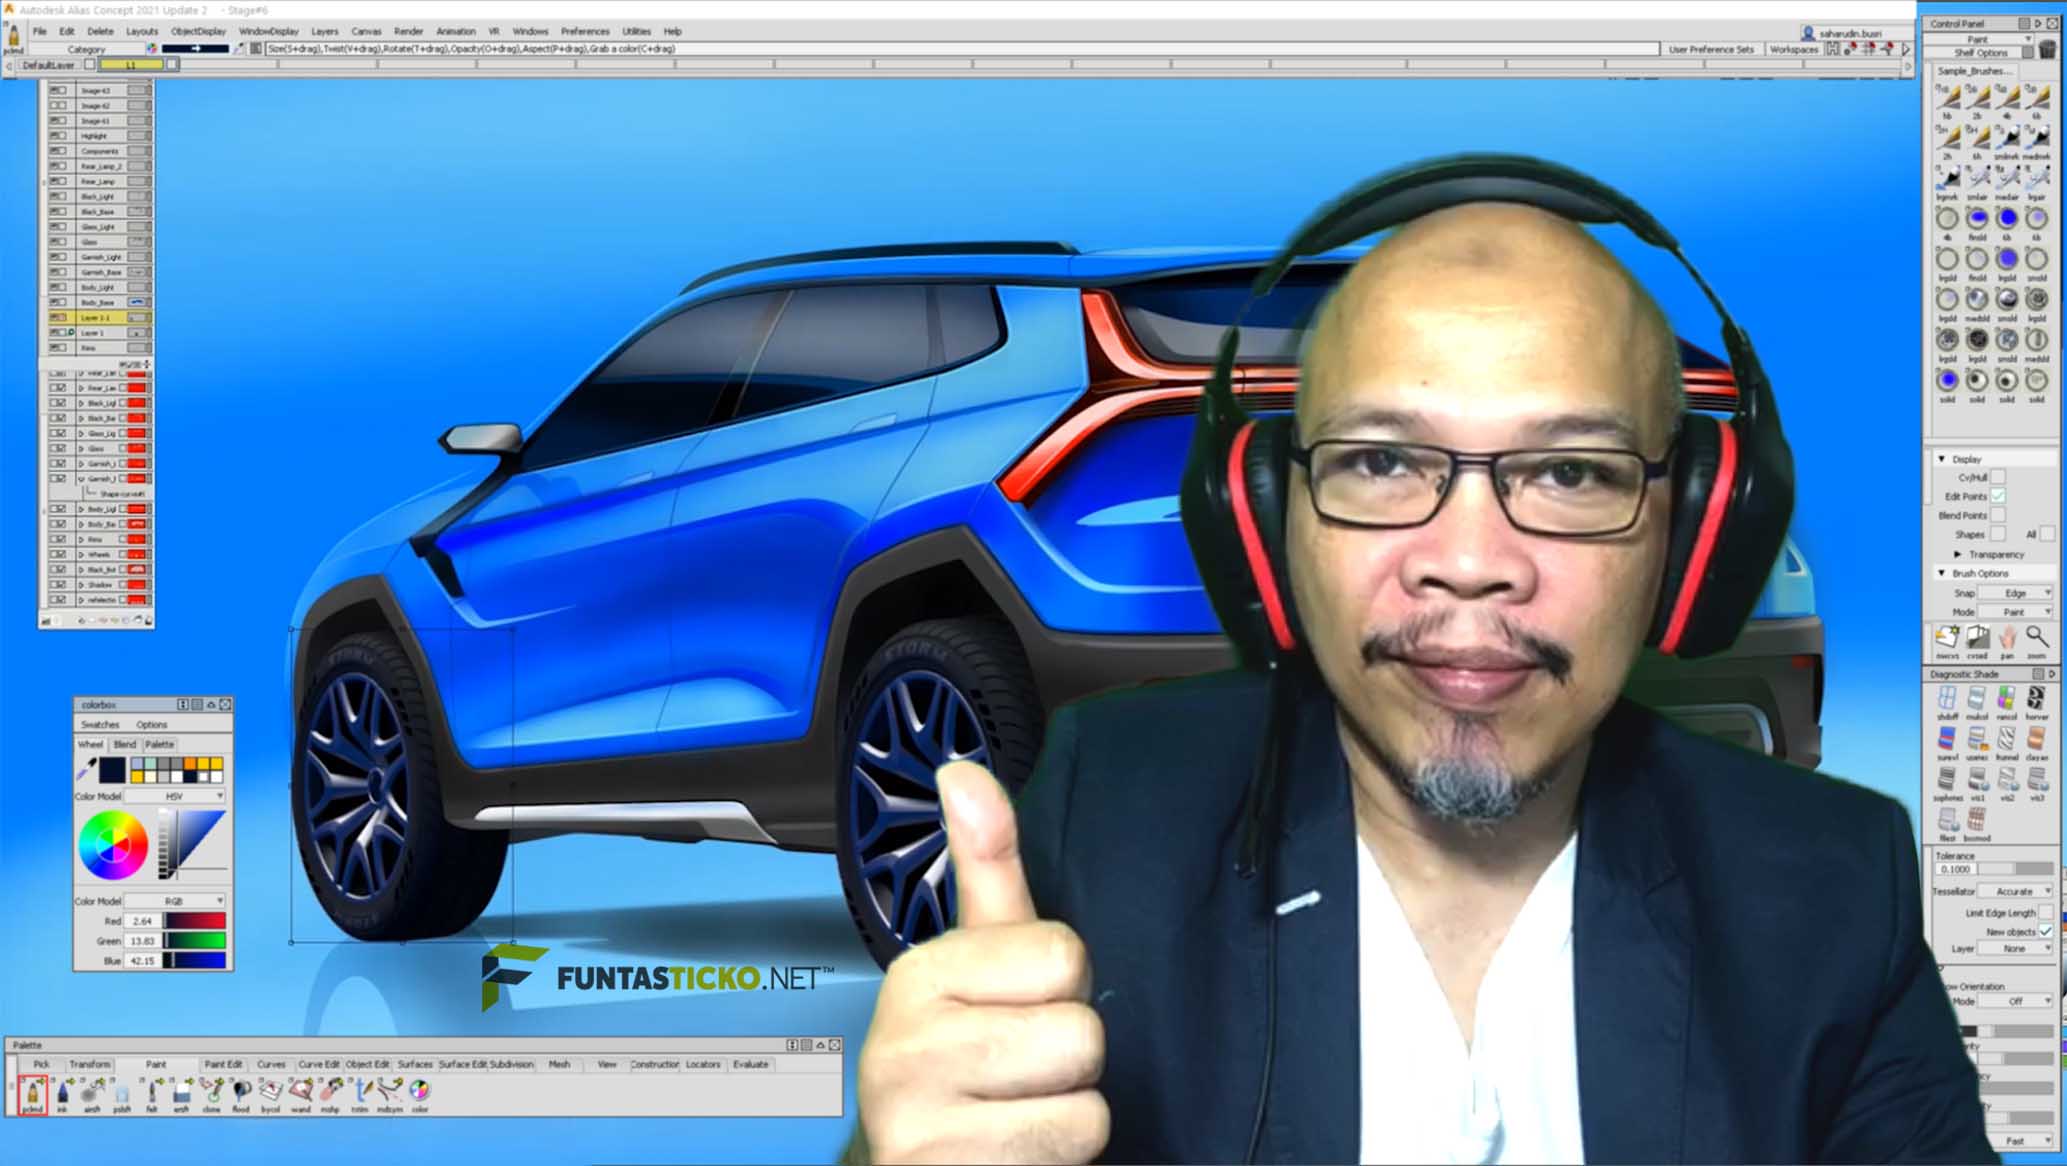Pick a hue on the color wheel

pos(113,846)
